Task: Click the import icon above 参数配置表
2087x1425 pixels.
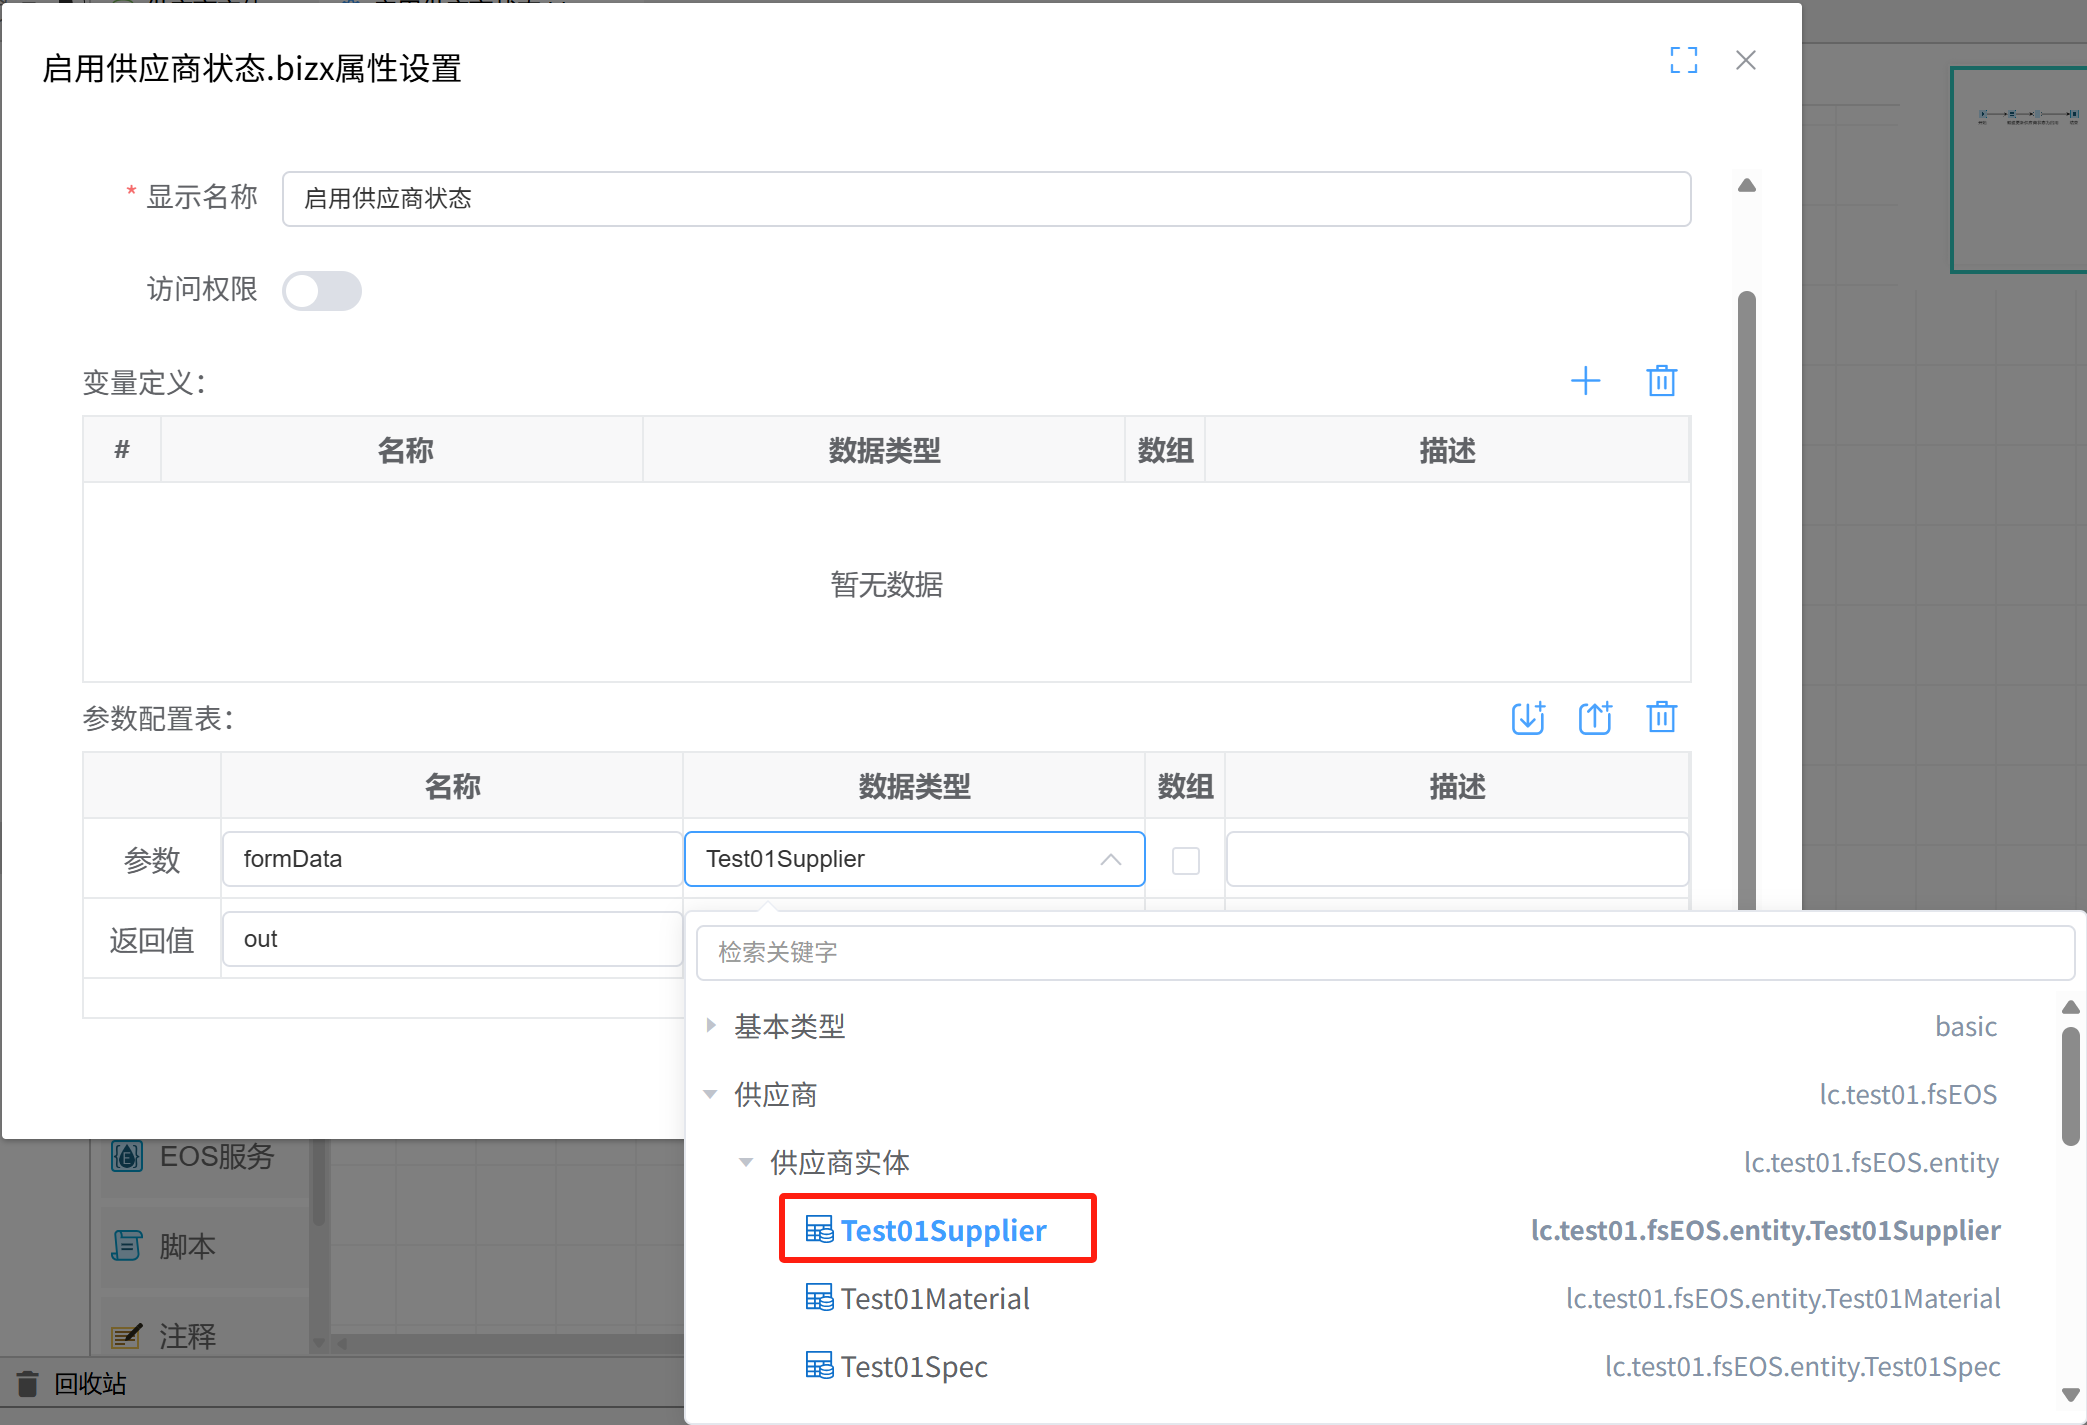Action: [x=1527, y=718]
